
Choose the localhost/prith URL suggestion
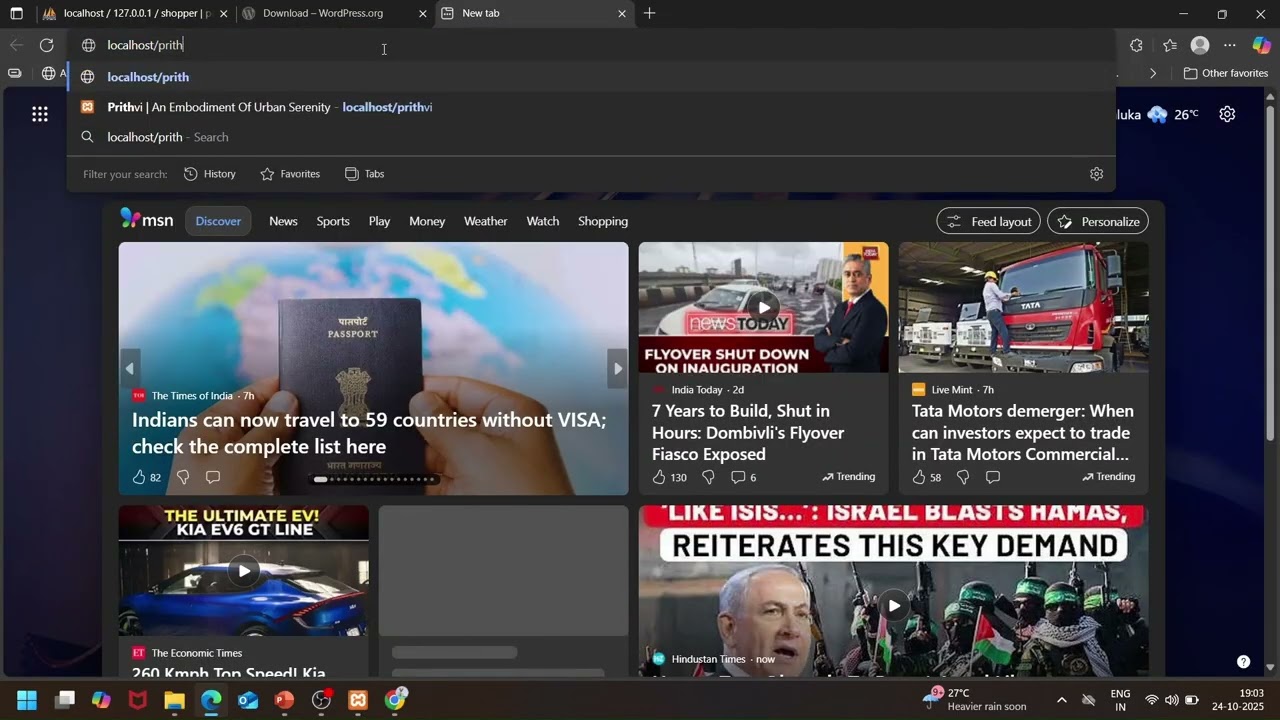590,77
